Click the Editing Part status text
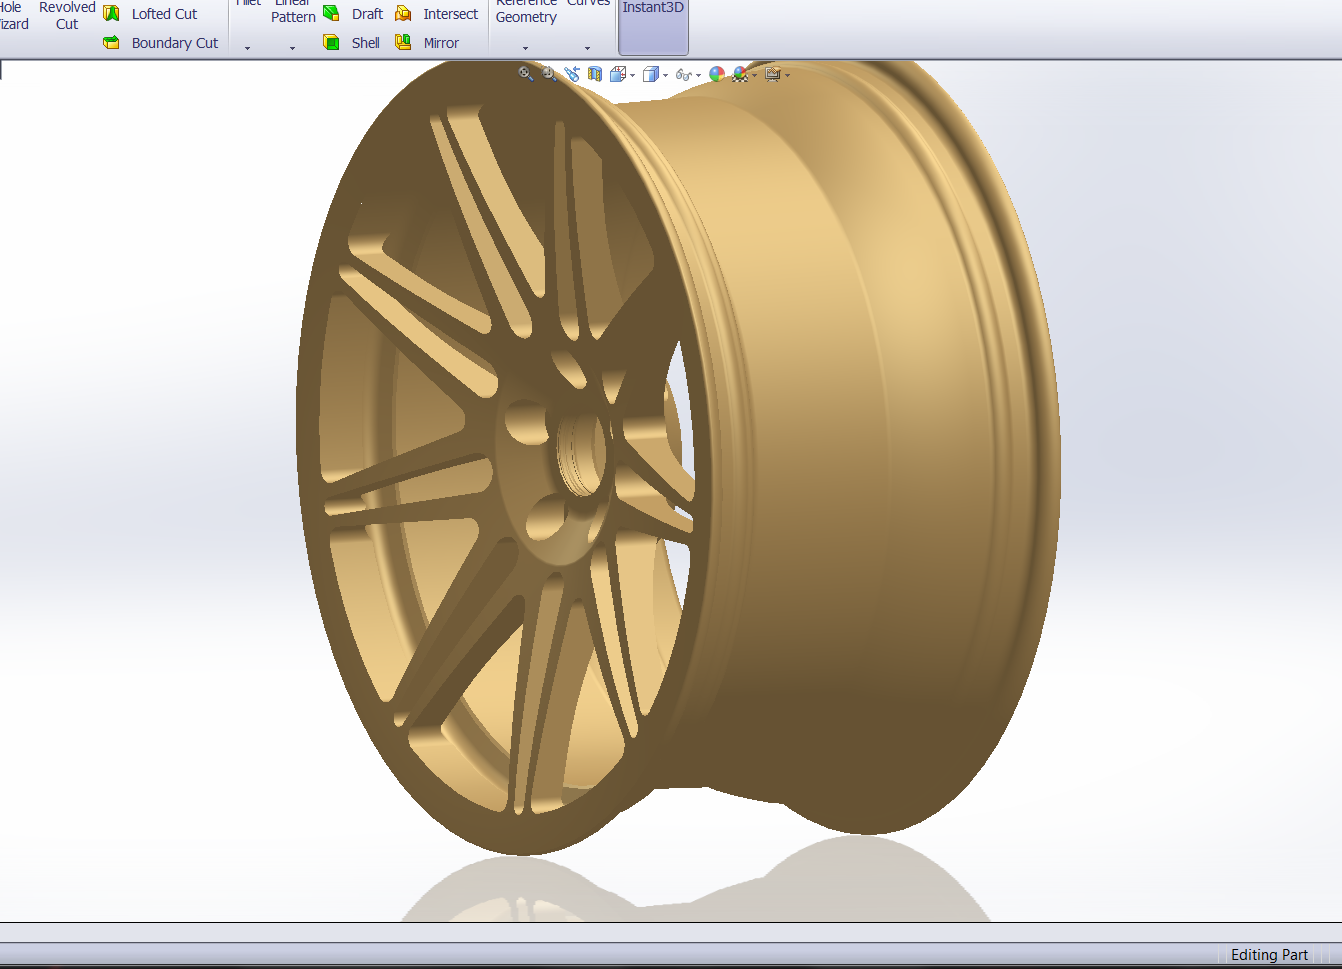Viewport: 1342px width, 969px height. point(1269,955)
